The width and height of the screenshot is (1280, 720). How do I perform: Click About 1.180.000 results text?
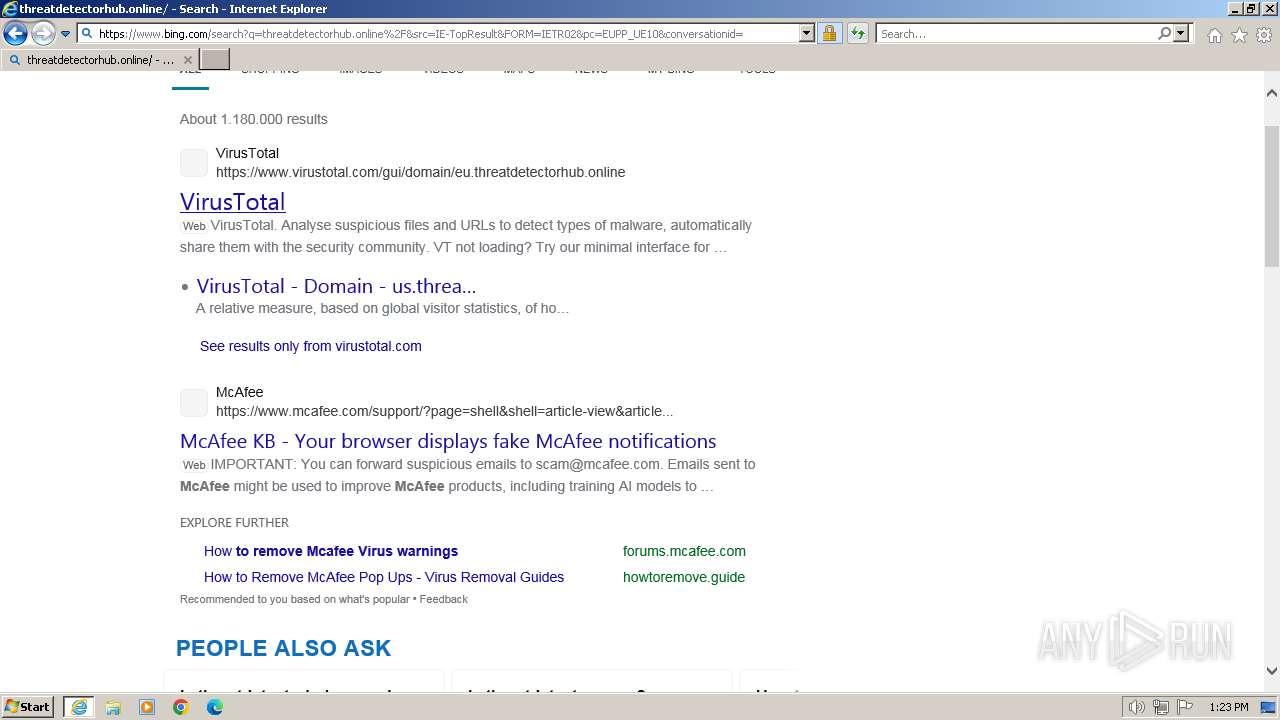pos(254,119)
